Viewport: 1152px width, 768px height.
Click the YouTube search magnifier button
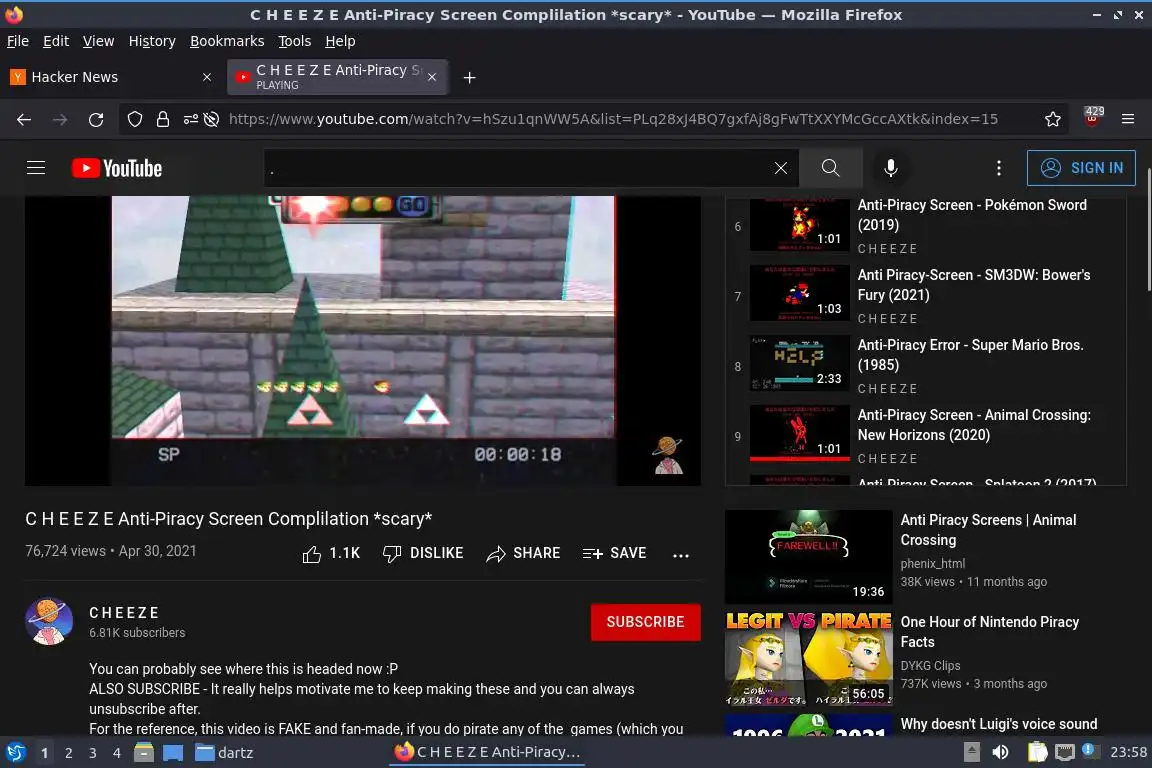tap(830, 168)
